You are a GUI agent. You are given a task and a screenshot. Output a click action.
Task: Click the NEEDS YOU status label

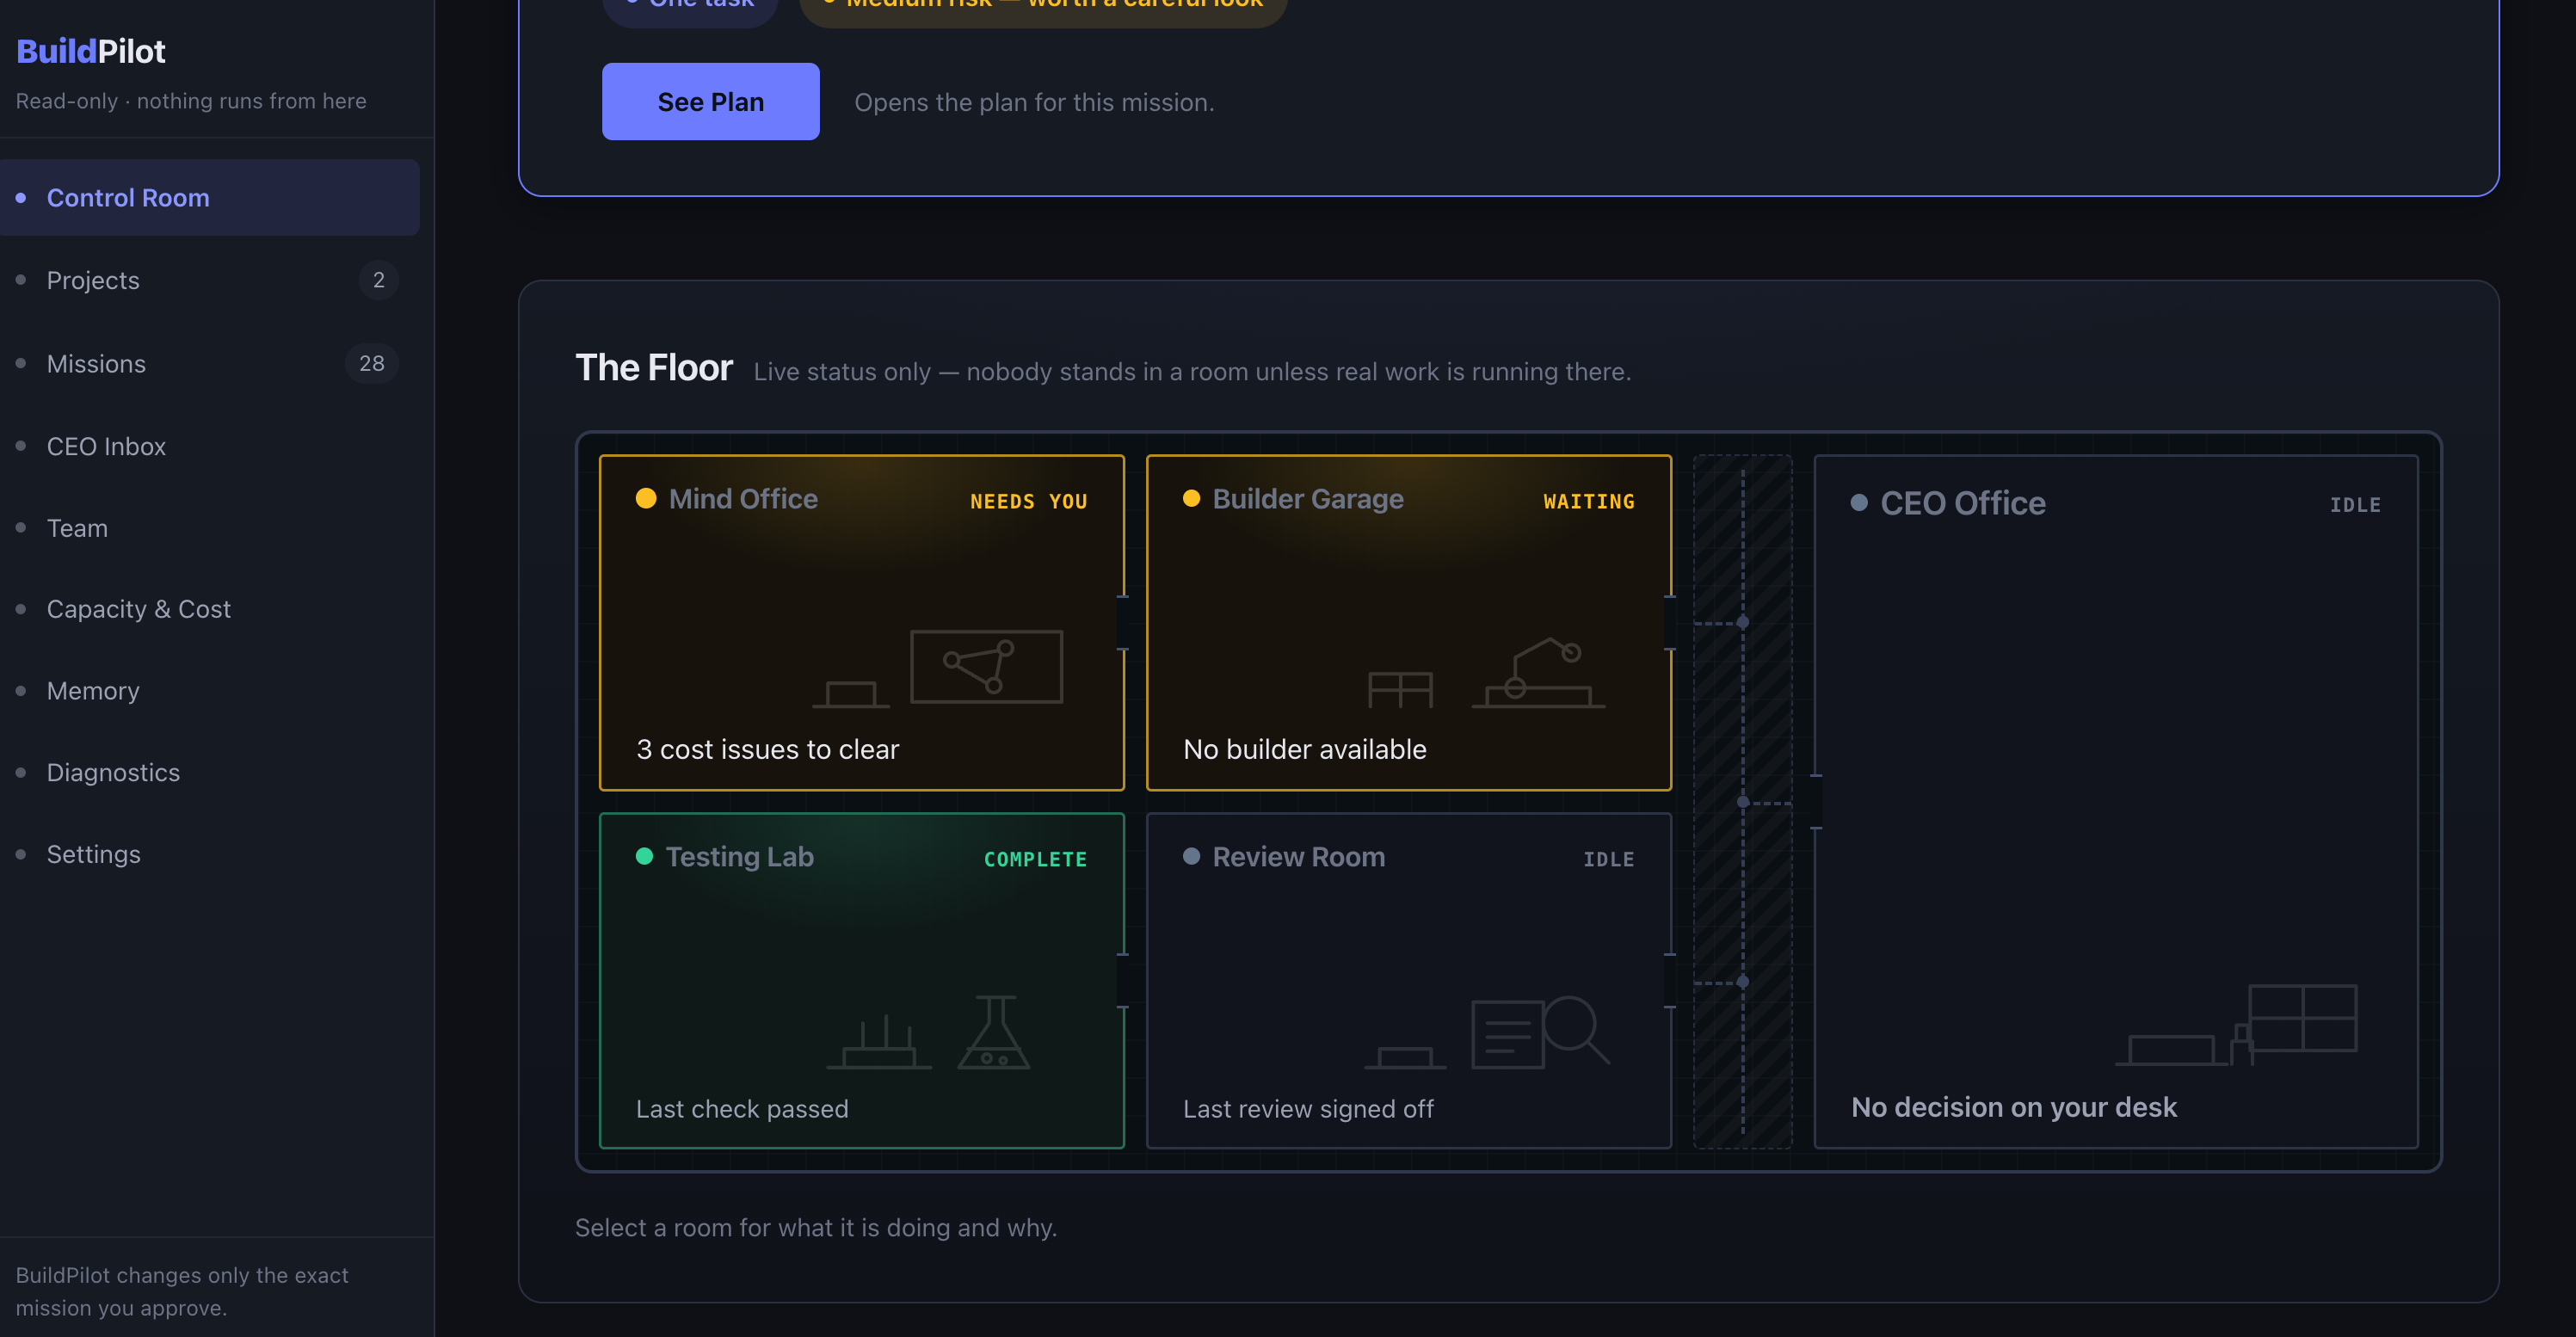coord(1028,502)
